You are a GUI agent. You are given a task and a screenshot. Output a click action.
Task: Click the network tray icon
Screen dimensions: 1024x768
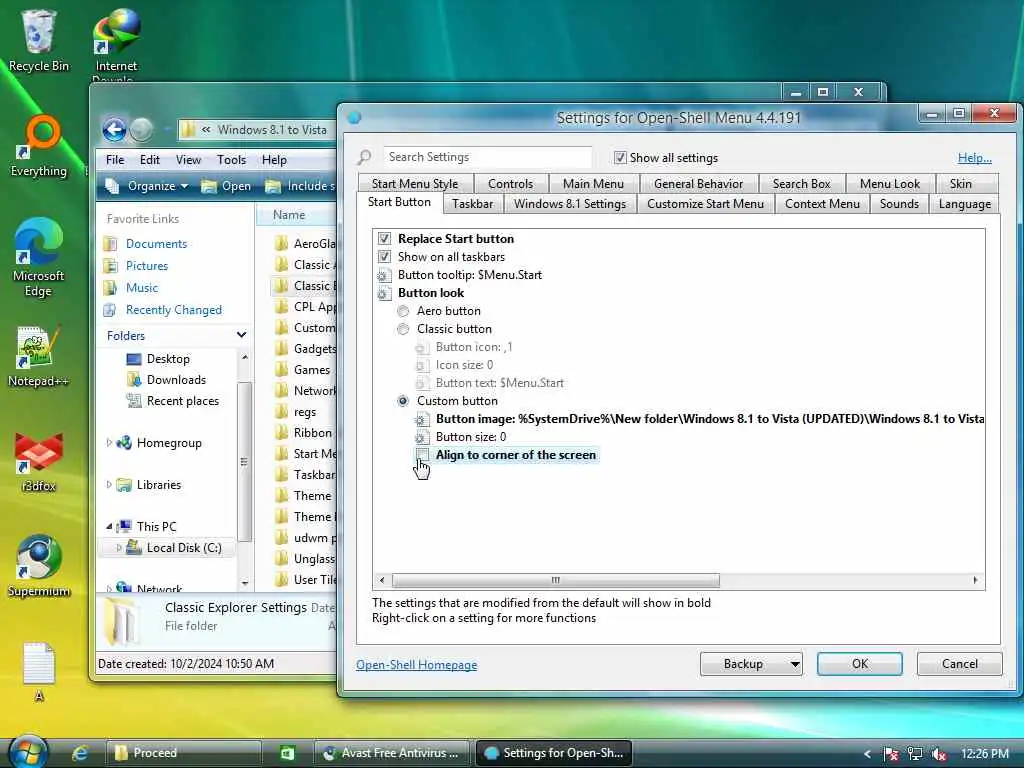click(915, 754)
